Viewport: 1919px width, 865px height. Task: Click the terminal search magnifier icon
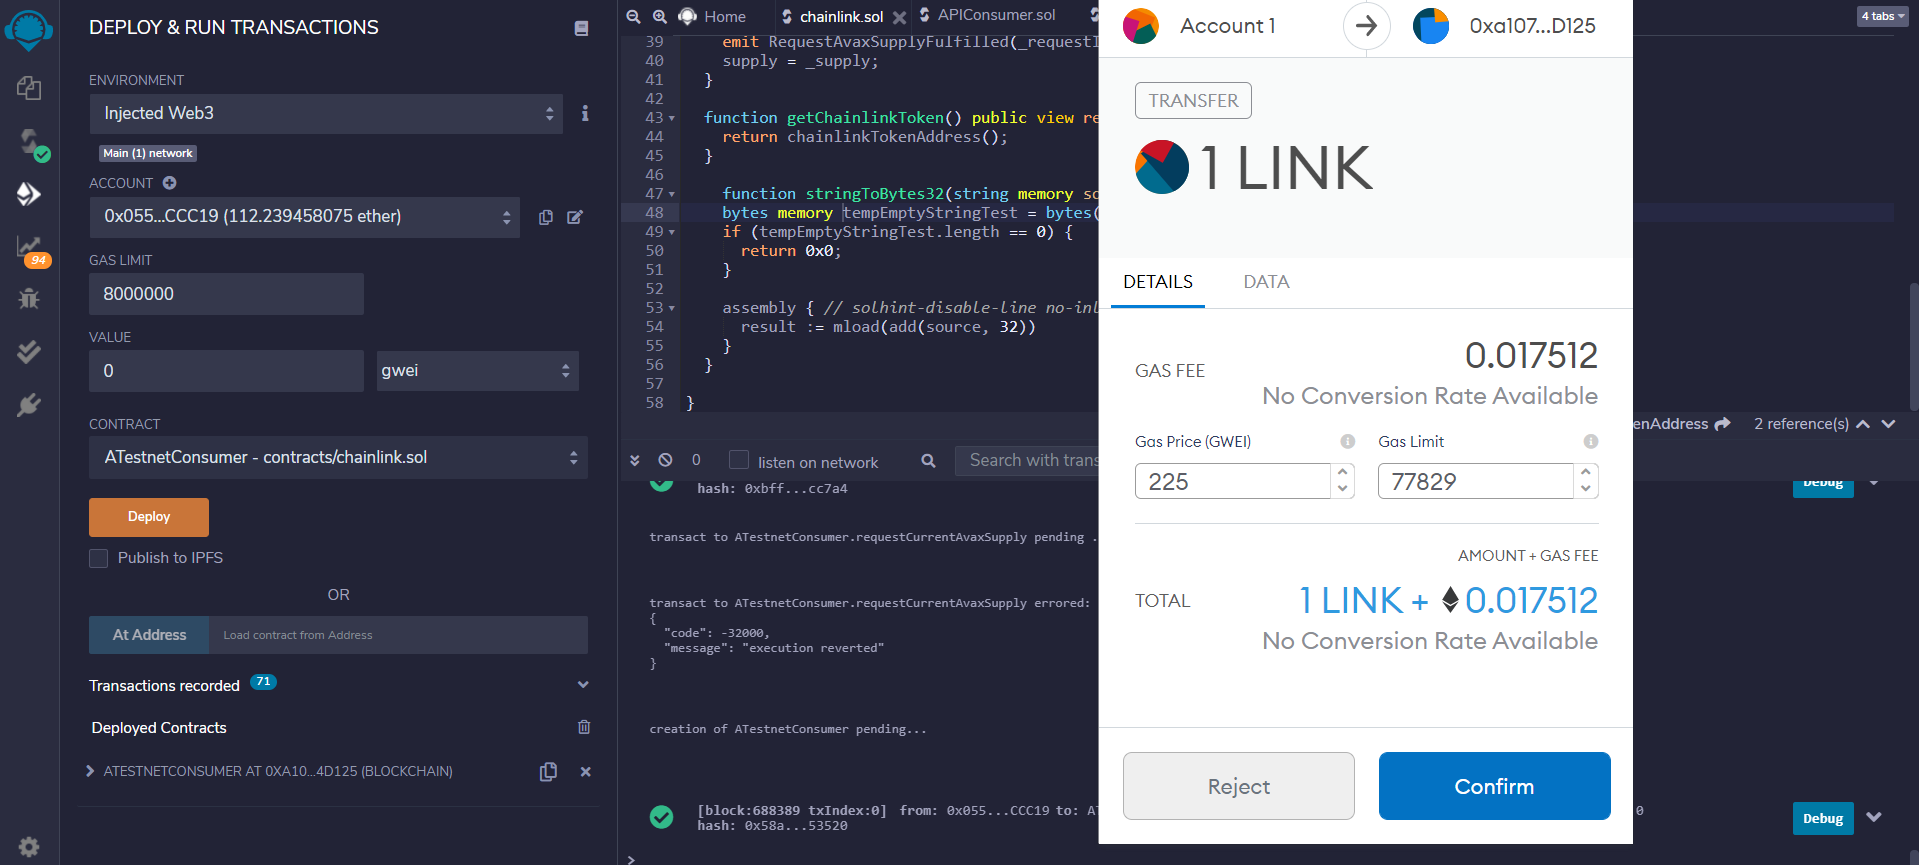tap(928, 461)
